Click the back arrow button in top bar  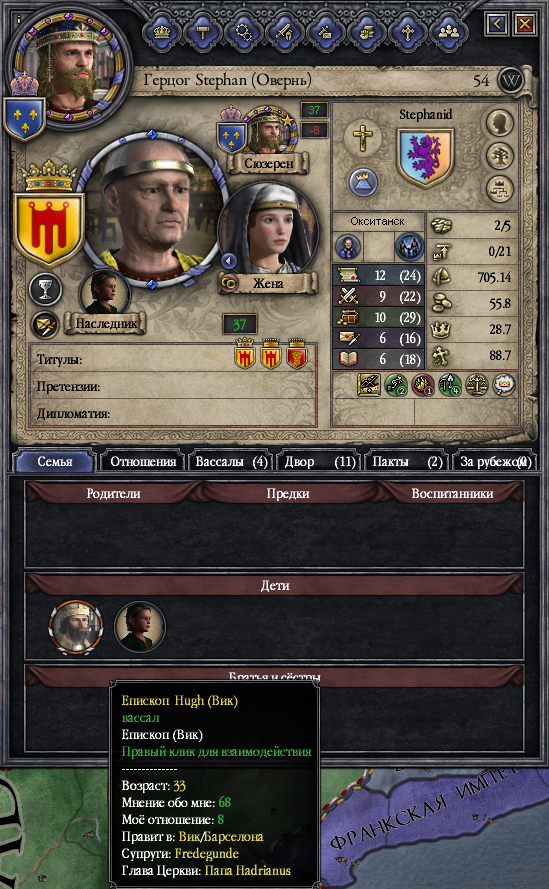click(497, 24)
